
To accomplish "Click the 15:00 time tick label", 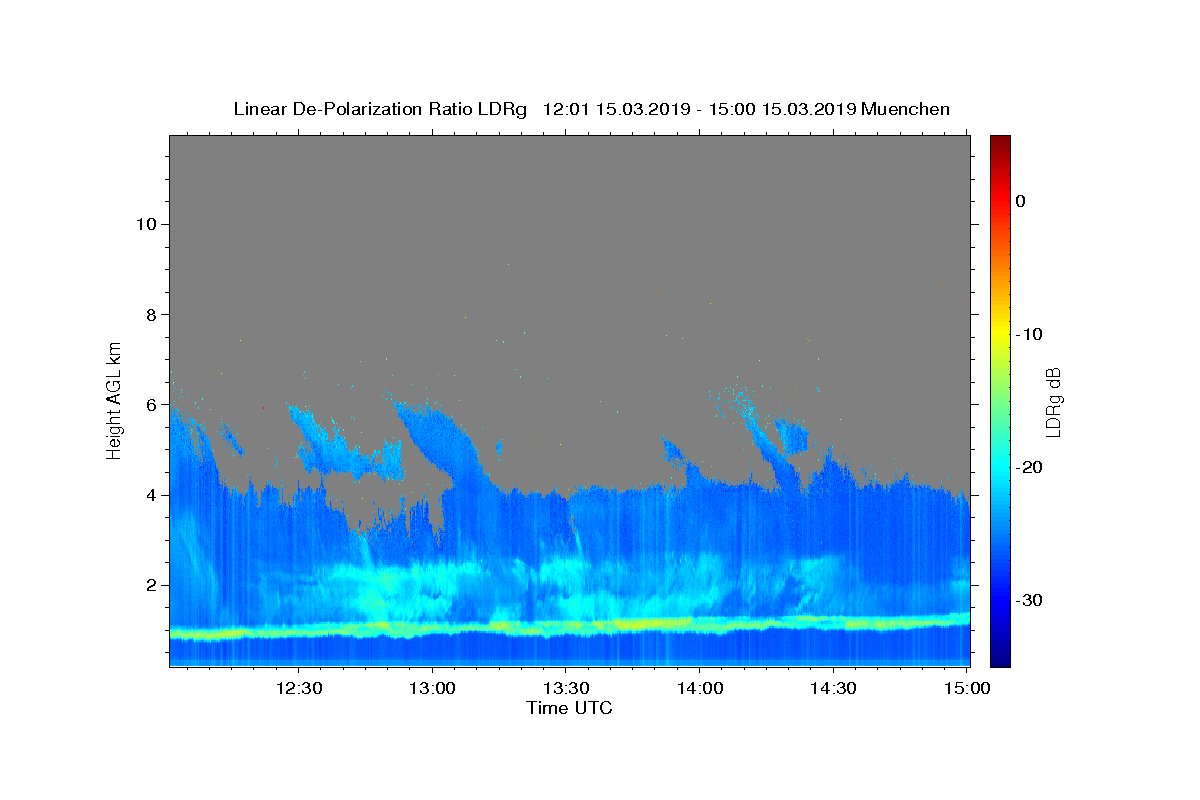I will pos(966,688).
